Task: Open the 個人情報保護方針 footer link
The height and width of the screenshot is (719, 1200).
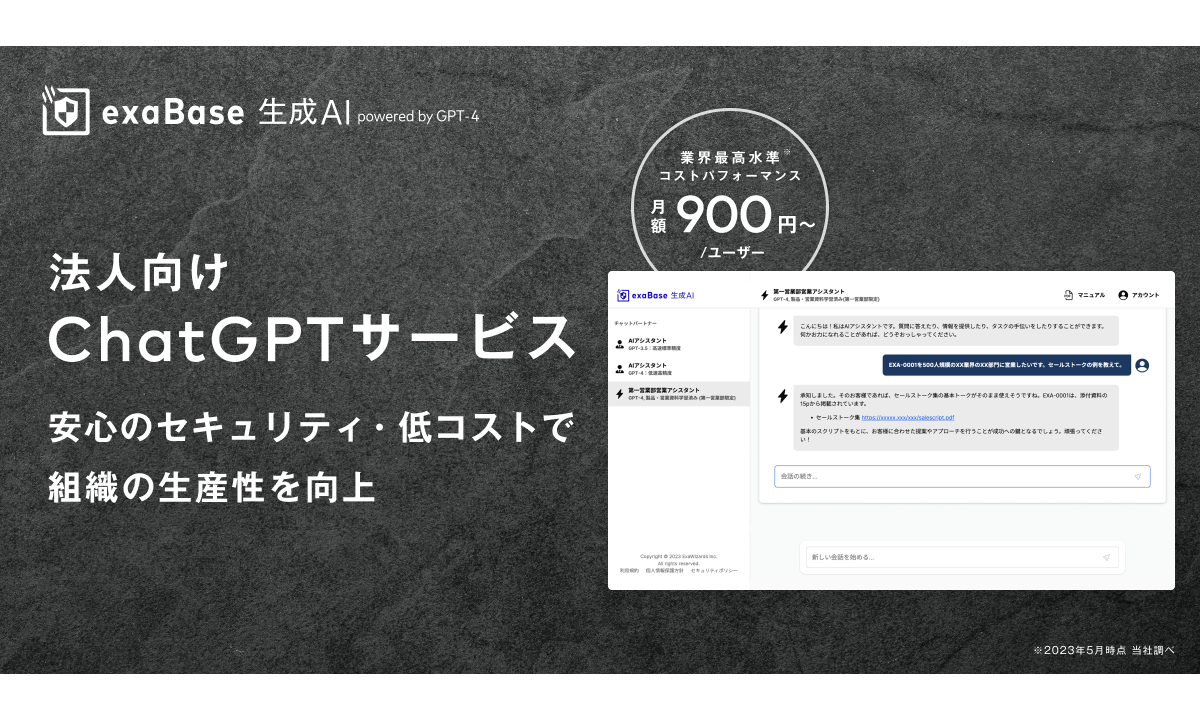Action: tap(663, 570)
